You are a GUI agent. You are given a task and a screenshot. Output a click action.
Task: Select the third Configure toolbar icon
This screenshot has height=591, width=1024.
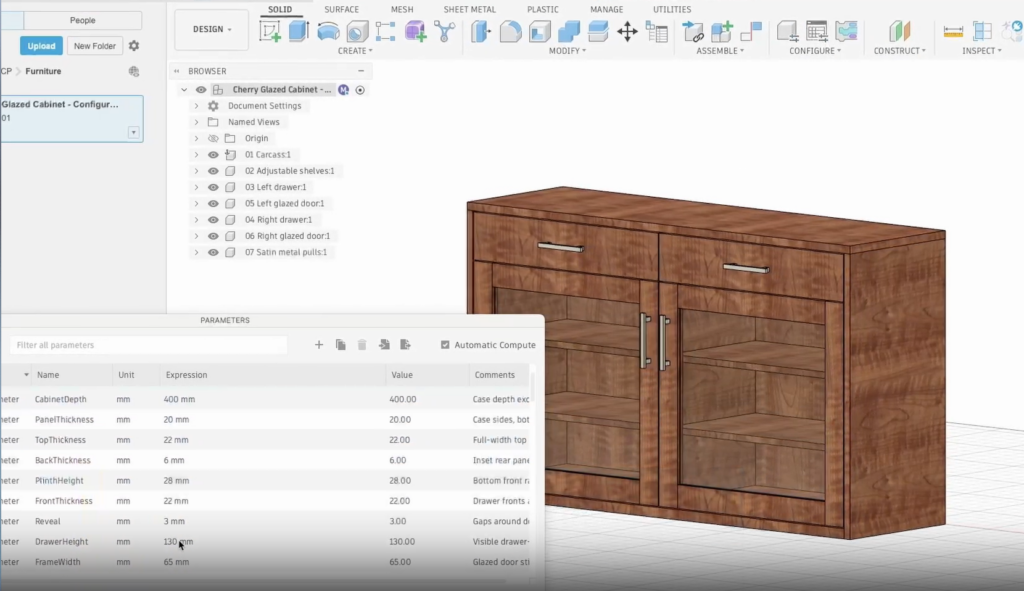[x=846, y=31]
